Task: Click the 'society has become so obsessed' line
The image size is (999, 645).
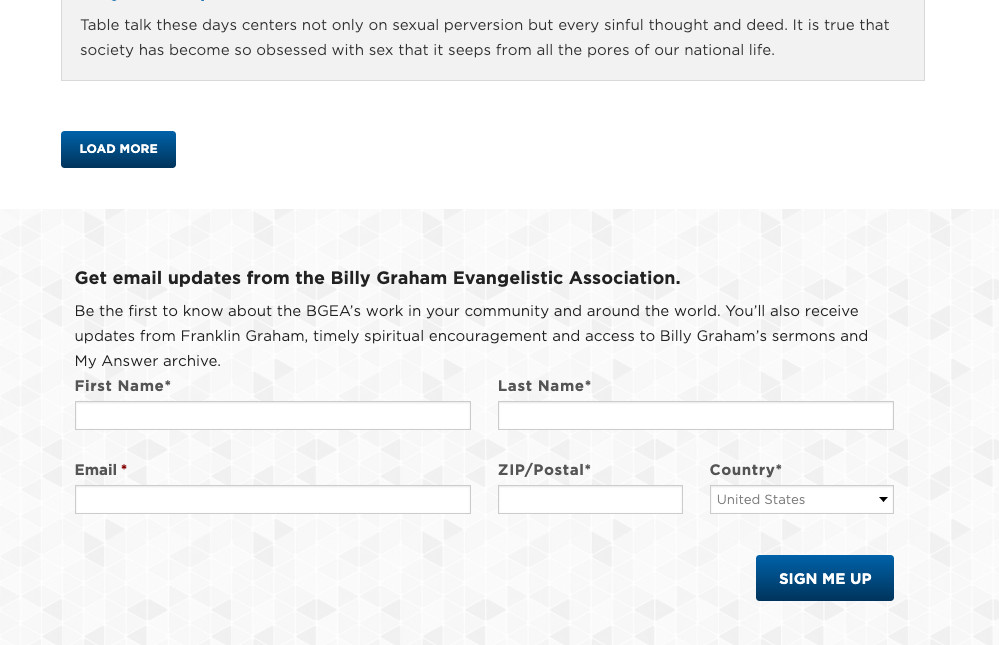Action: [427, 50]
